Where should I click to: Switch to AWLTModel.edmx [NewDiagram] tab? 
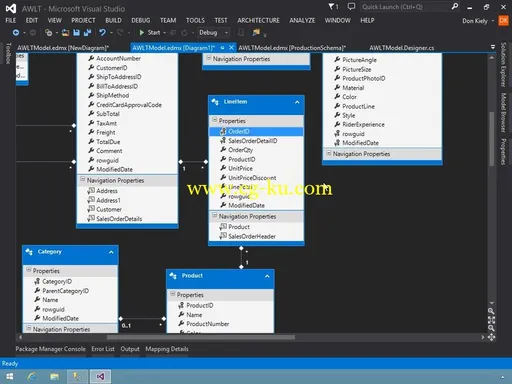(63, 48)
